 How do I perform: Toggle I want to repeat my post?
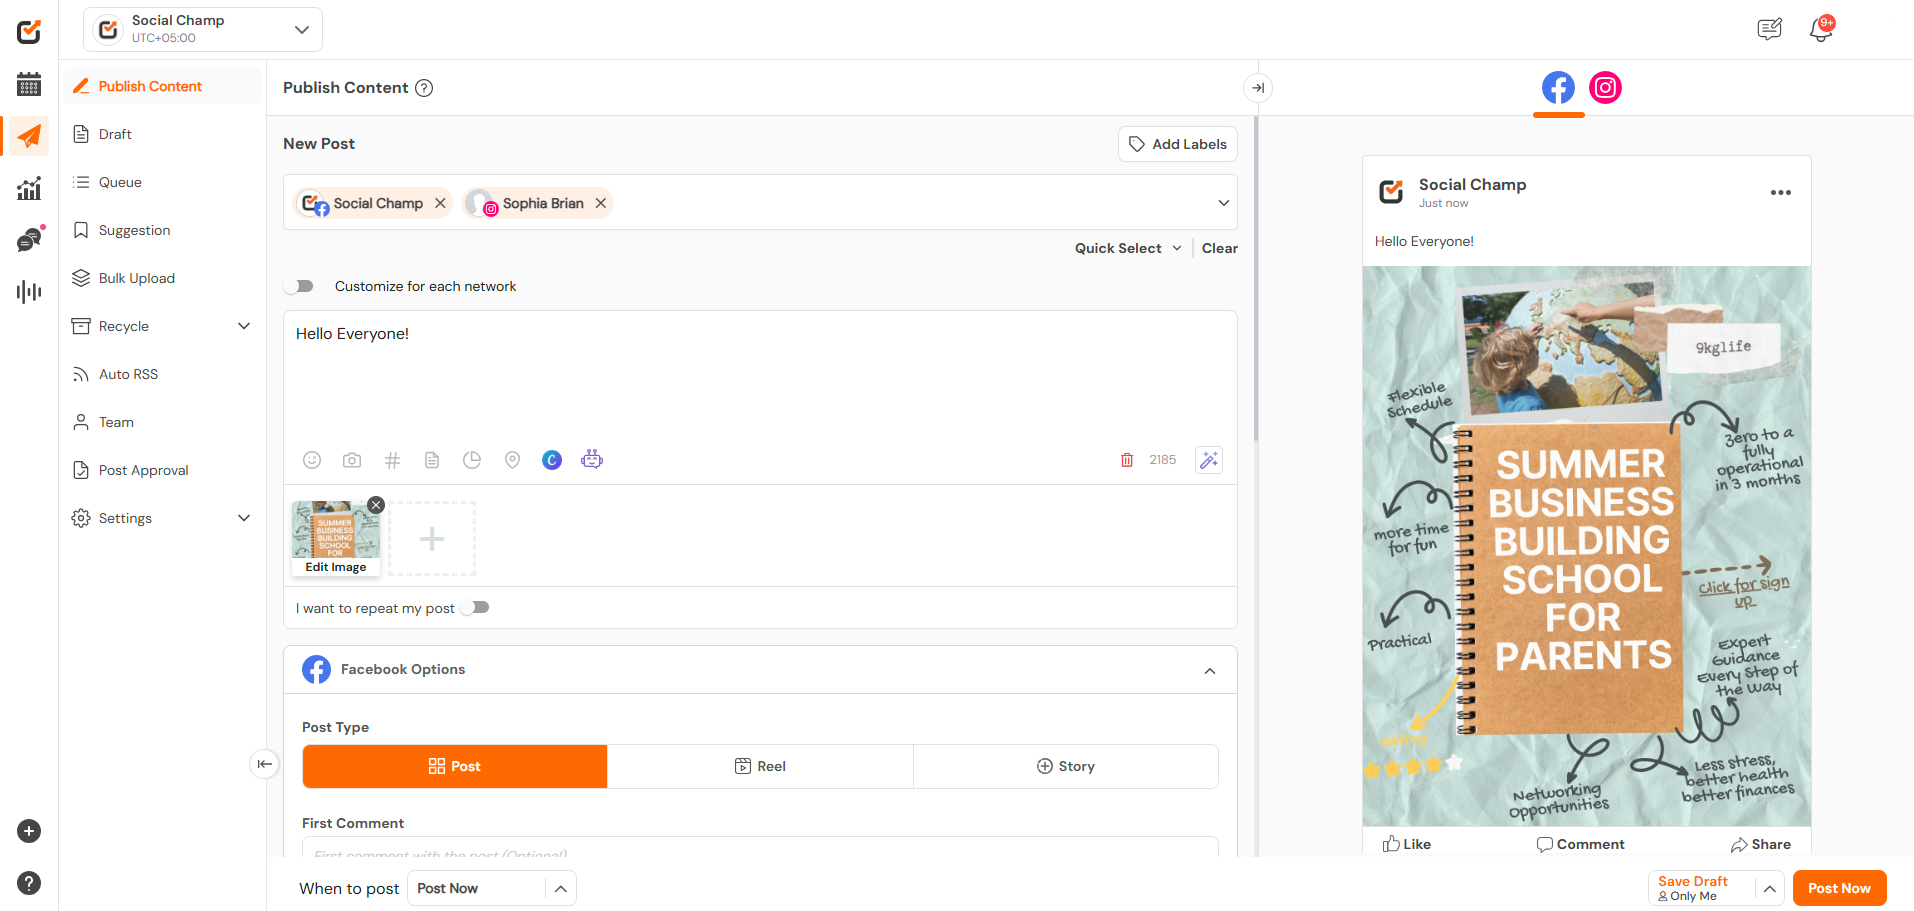(475, 607)
